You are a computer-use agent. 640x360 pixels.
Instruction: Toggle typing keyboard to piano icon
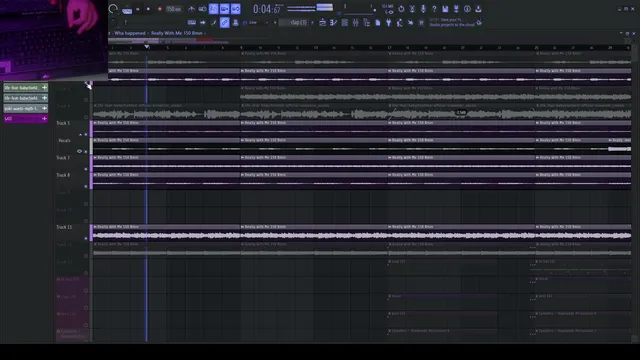coord(191,22)
